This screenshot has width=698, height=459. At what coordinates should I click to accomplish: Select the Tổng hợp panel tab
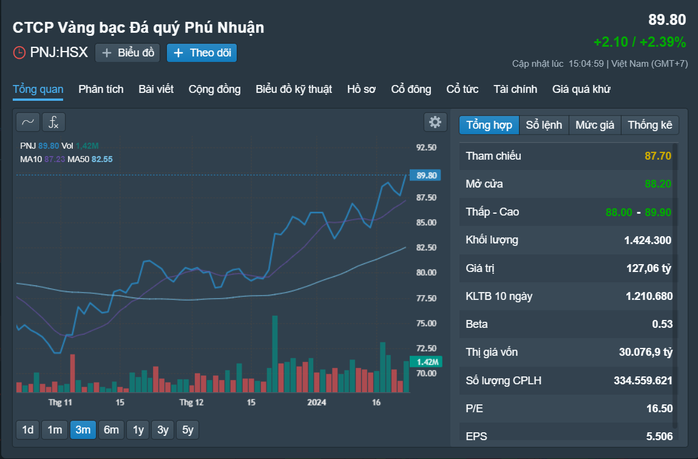coord(489,125)
